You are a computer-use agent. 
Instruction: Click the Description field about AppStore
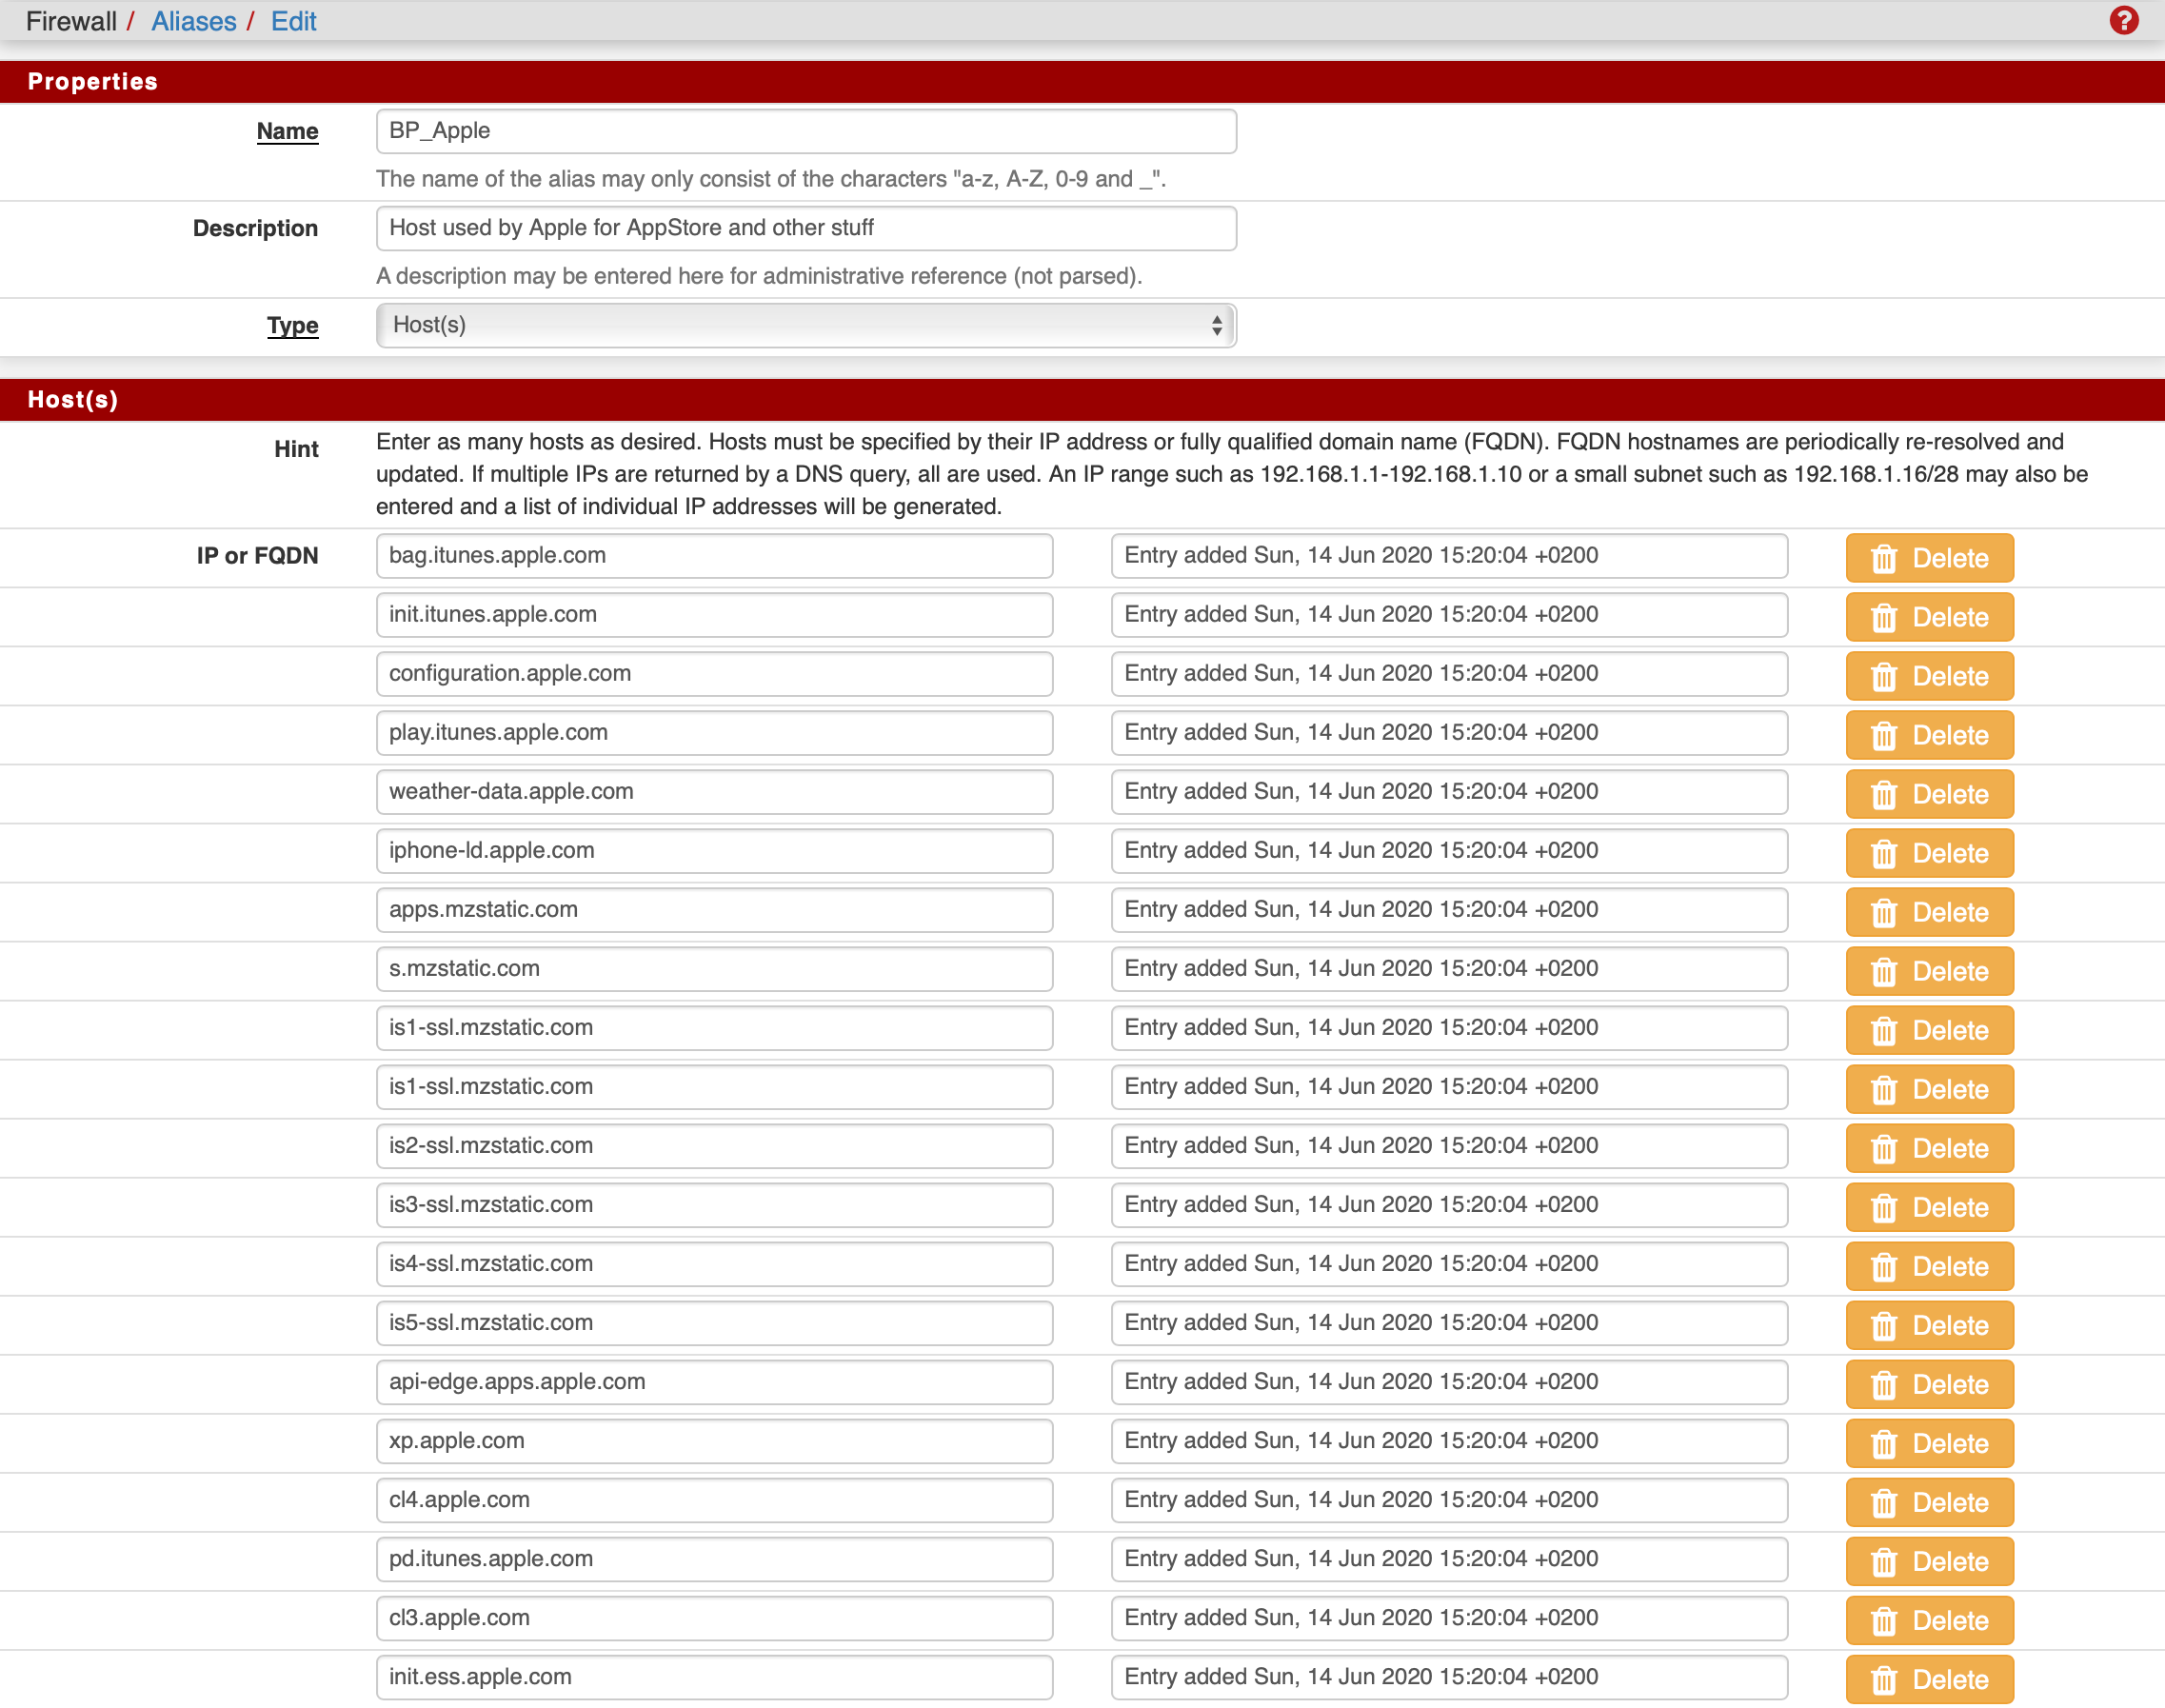pyautogui.click(x=806, y=228)
